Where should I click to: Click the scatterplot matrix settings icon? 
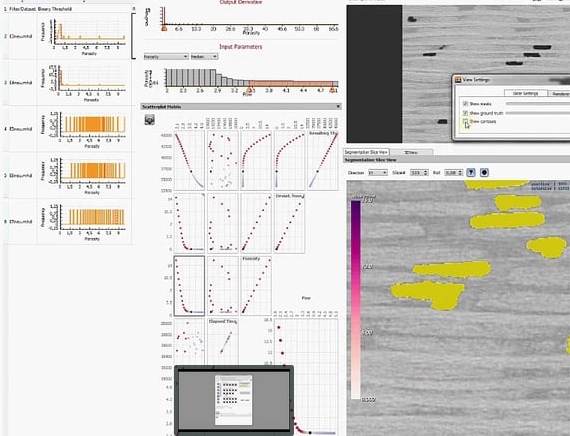tap(149, 120)
